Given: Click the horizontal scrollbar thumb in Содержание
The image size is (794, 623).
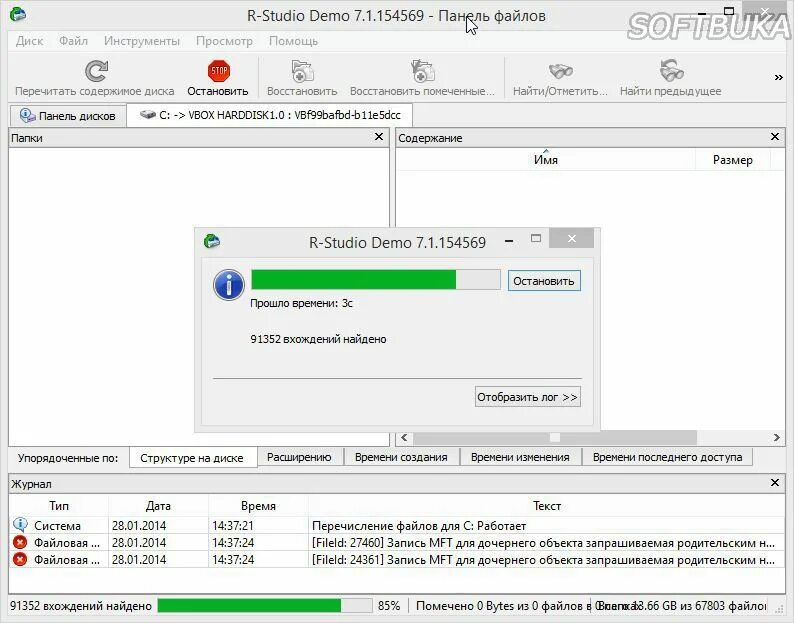Looking at the screenshot, I should 555,437.
